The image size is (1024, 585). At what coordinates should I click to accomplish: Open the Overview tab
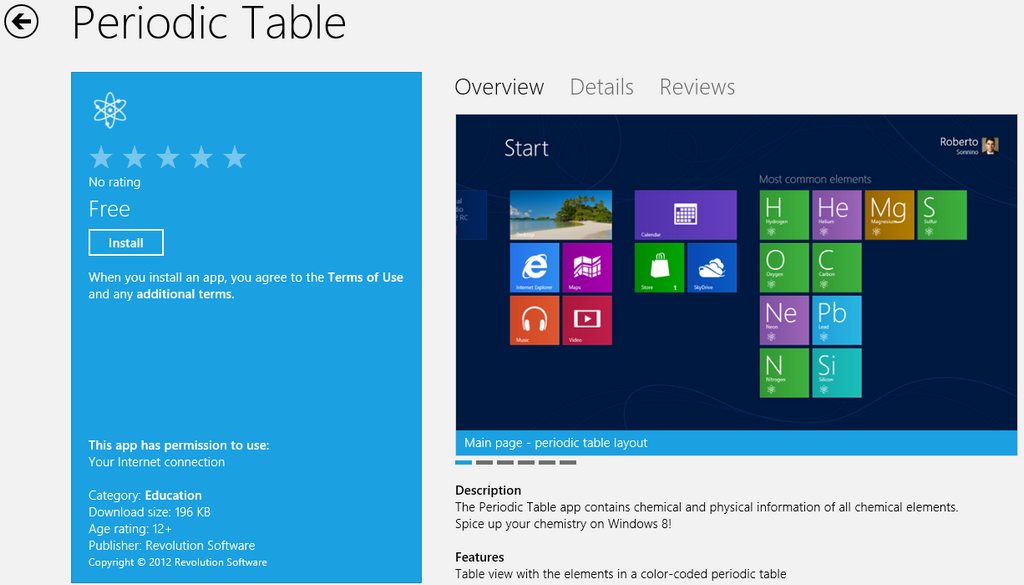[x=499, y=87]
